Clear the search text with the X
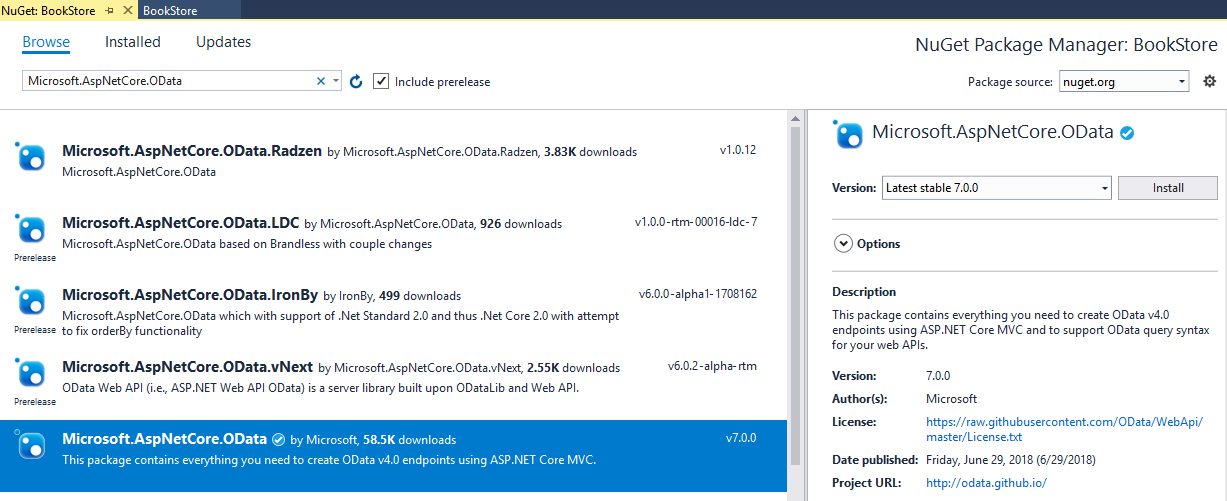 [x=321, y=81]
